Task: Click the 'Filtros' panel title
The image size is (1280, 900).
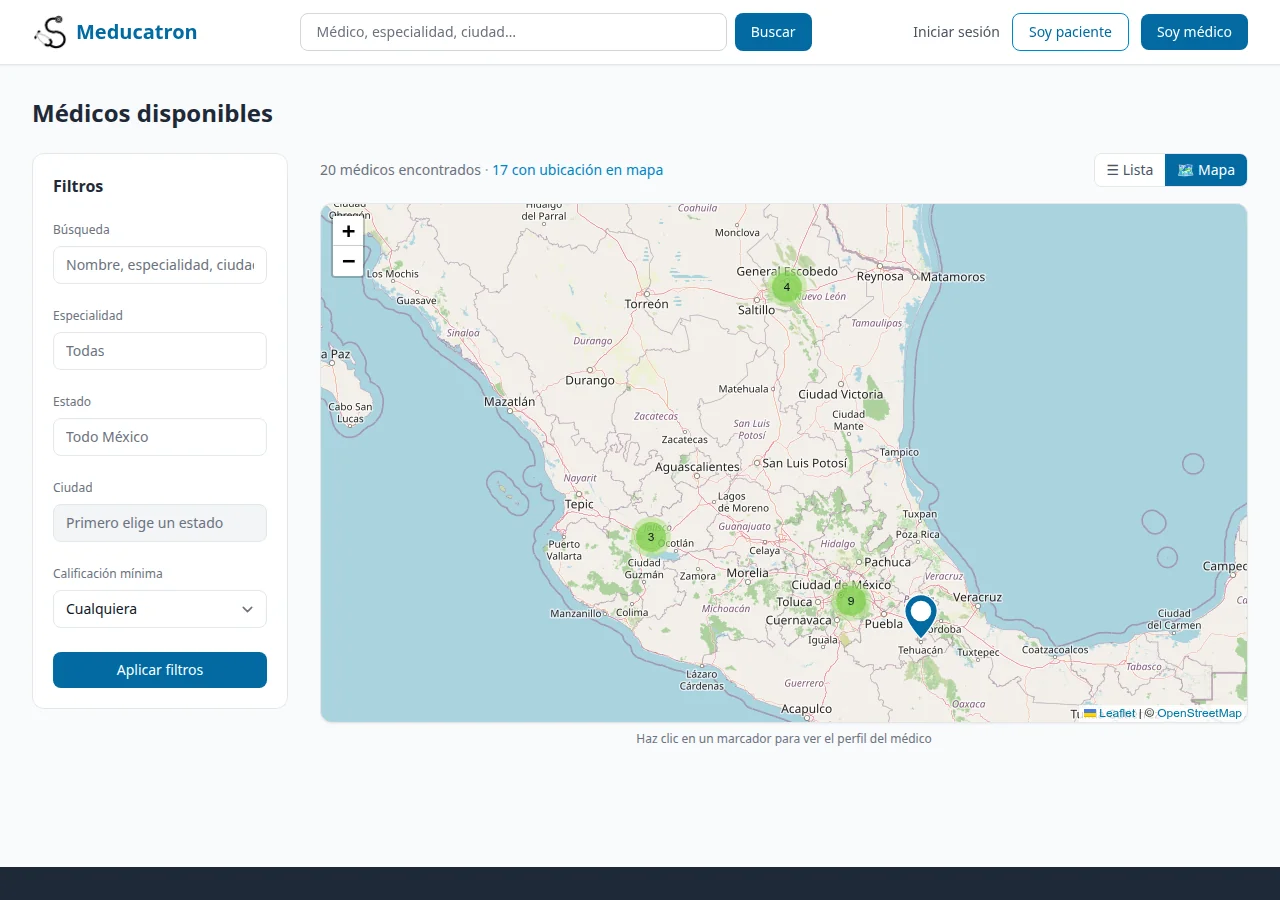Action: [78, 186]
